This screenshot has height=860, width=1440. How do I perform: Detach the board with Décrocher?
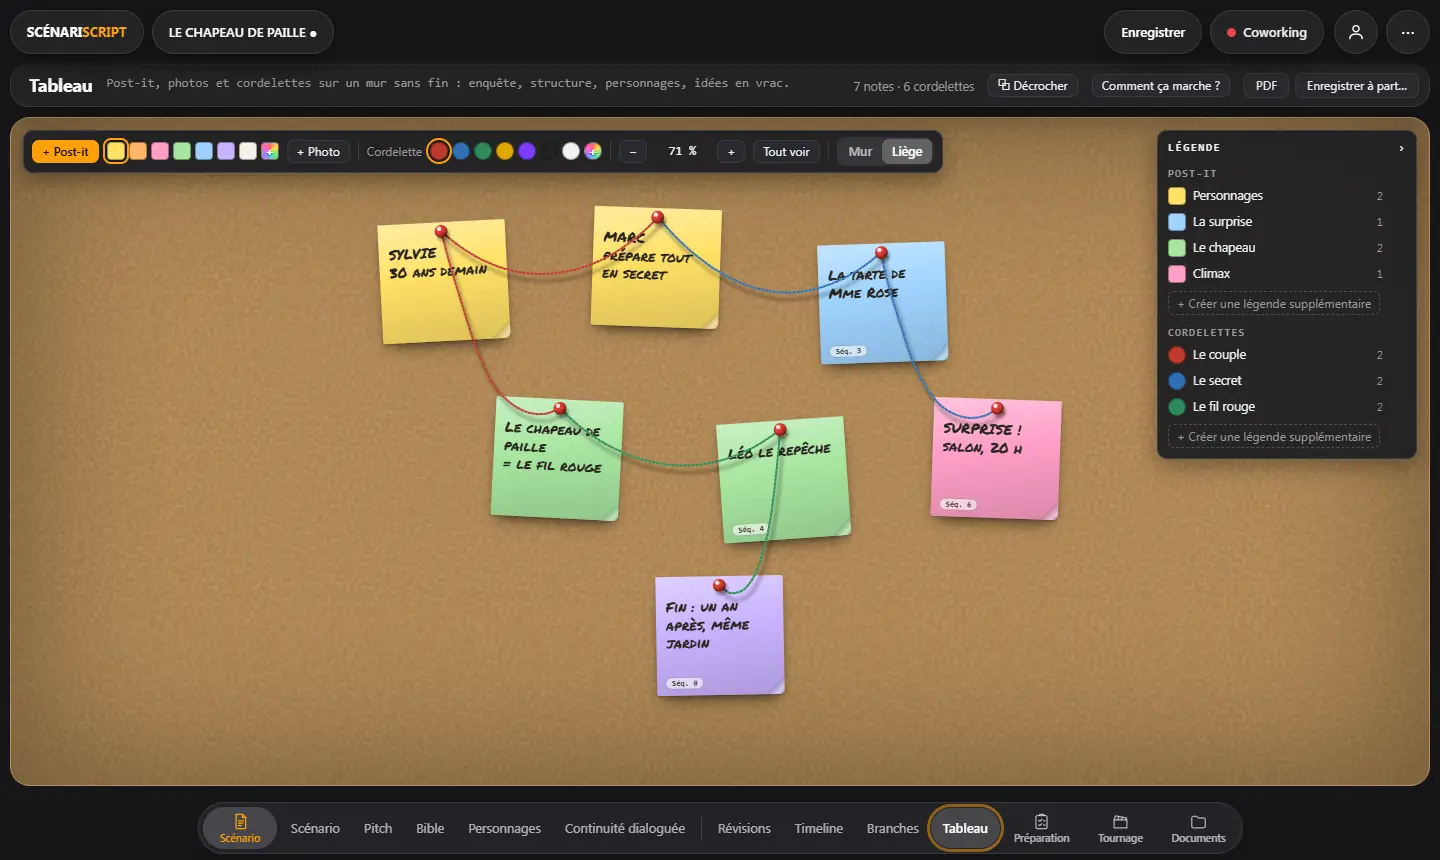tap(1033, 86)
